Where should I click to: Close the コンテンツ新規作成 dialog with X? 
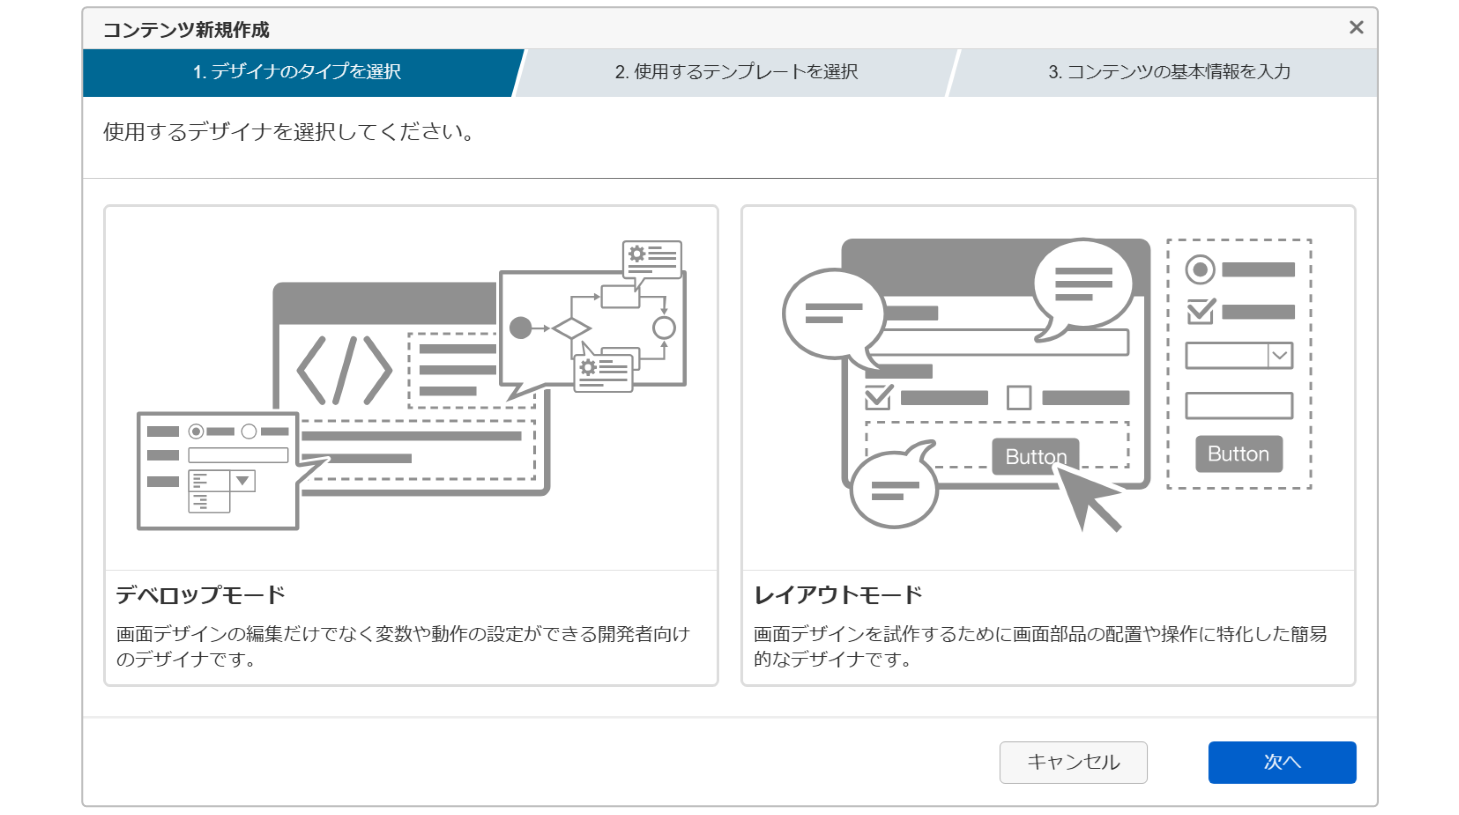[x=1355, y=28]
